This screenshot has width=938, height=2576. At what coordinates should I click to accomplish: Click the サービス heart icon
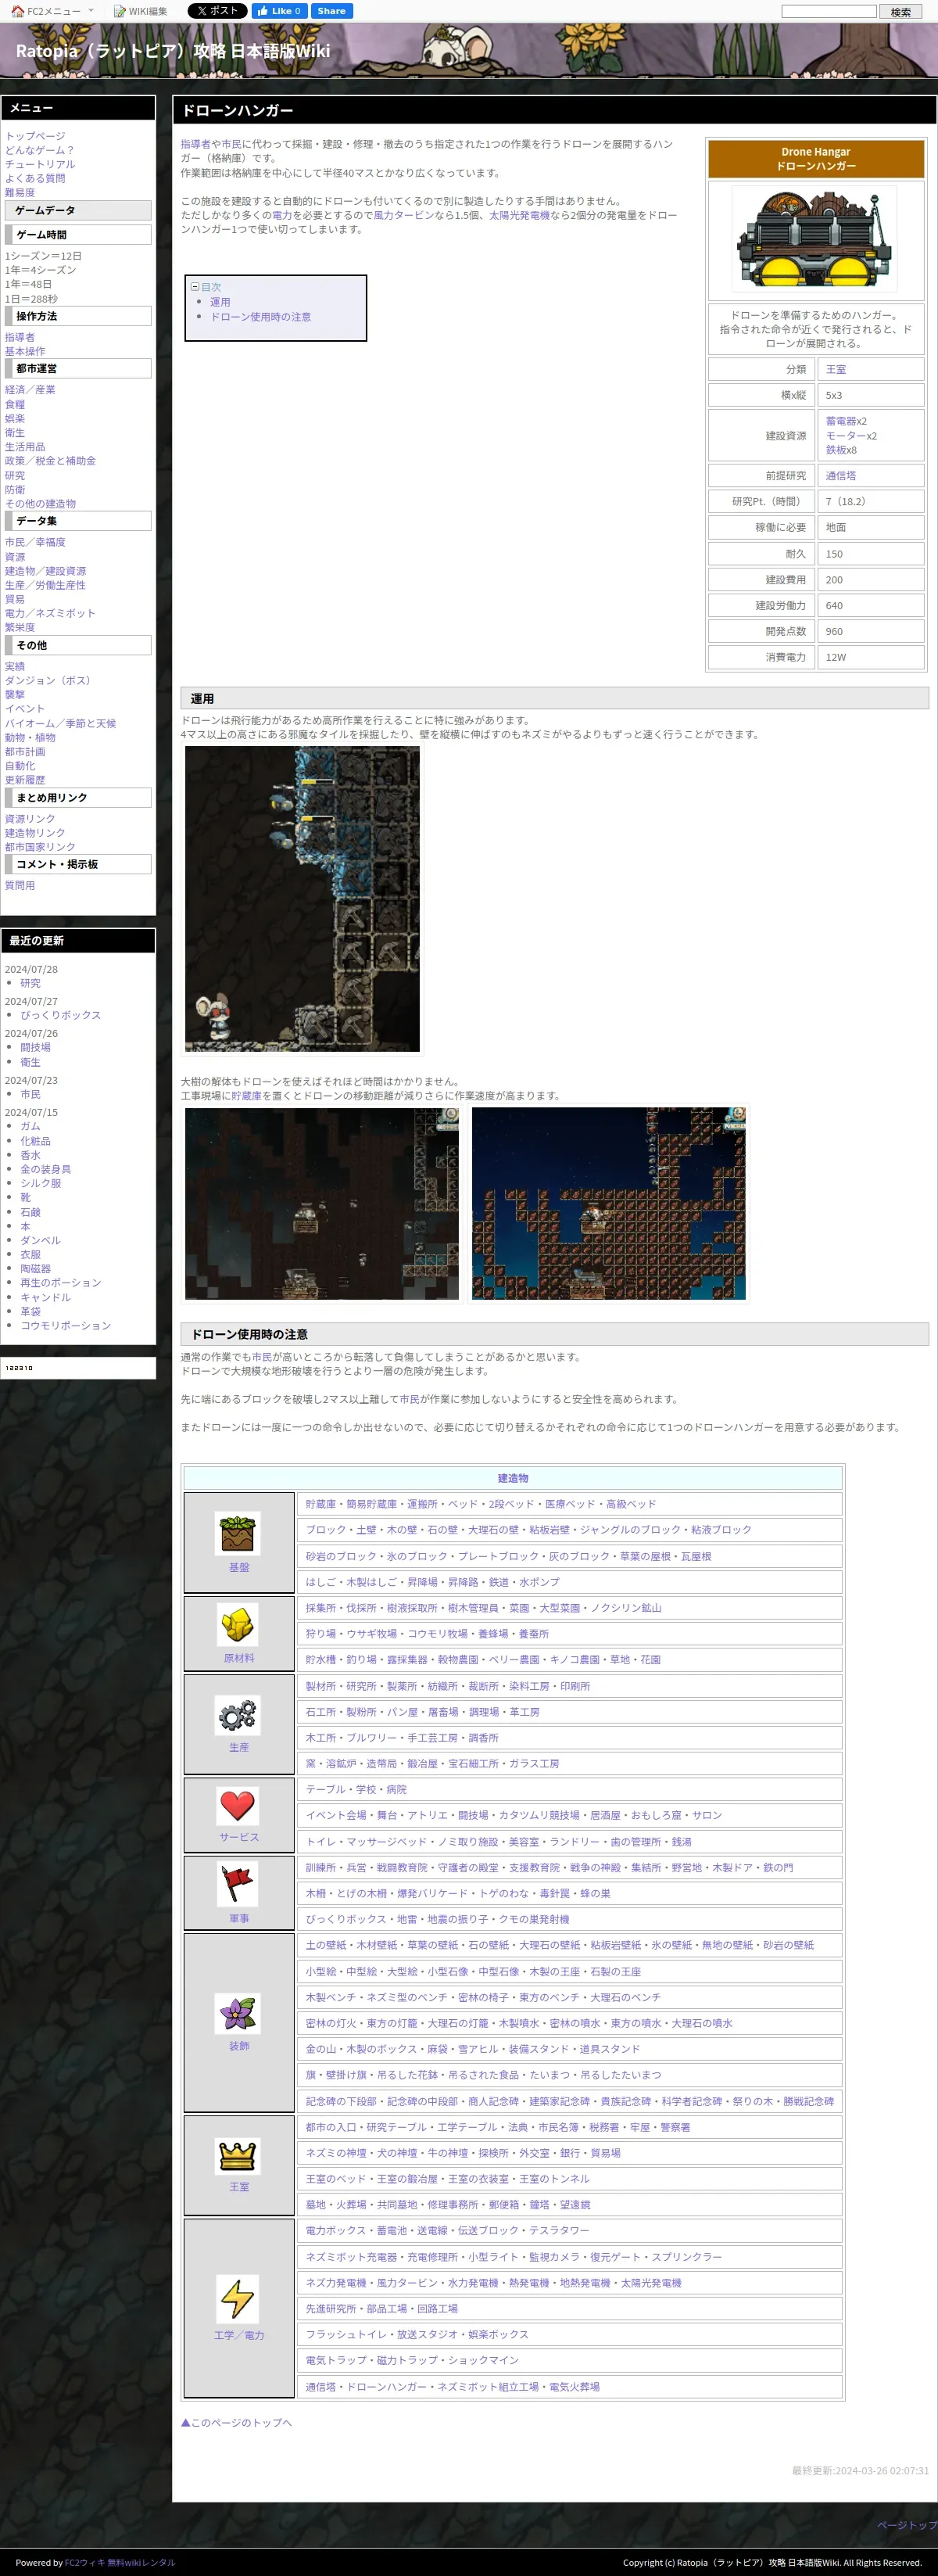[x=238, y=1806]
